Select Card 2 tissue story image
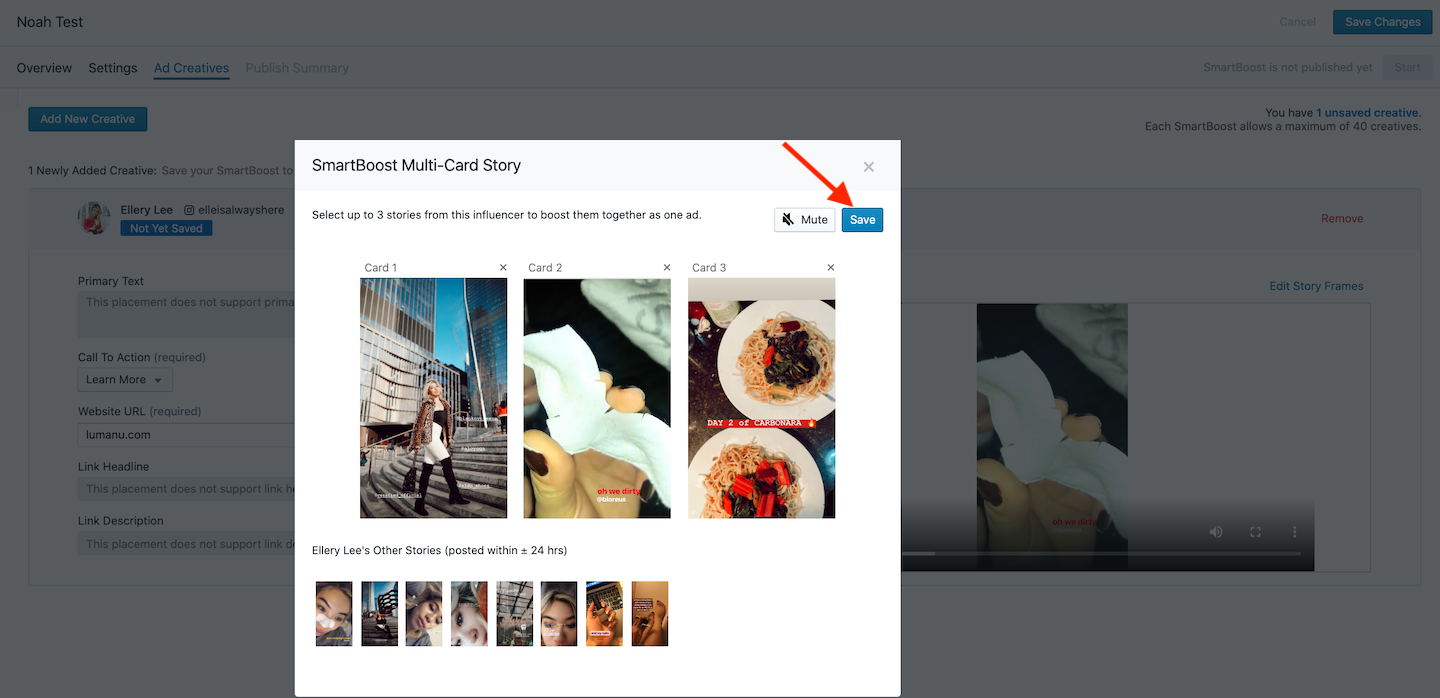The height and width of the screenshot is (698, 1440). click(597, 398)
